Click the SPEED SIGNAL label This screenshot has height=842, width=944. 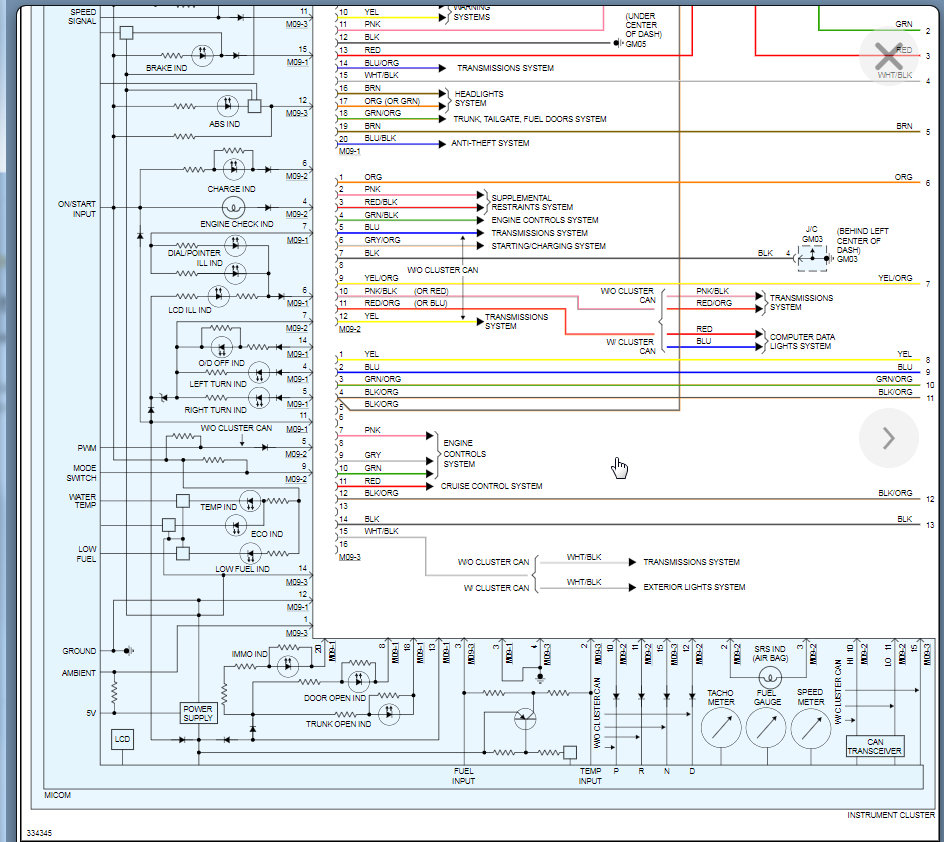tap(82, 16)
